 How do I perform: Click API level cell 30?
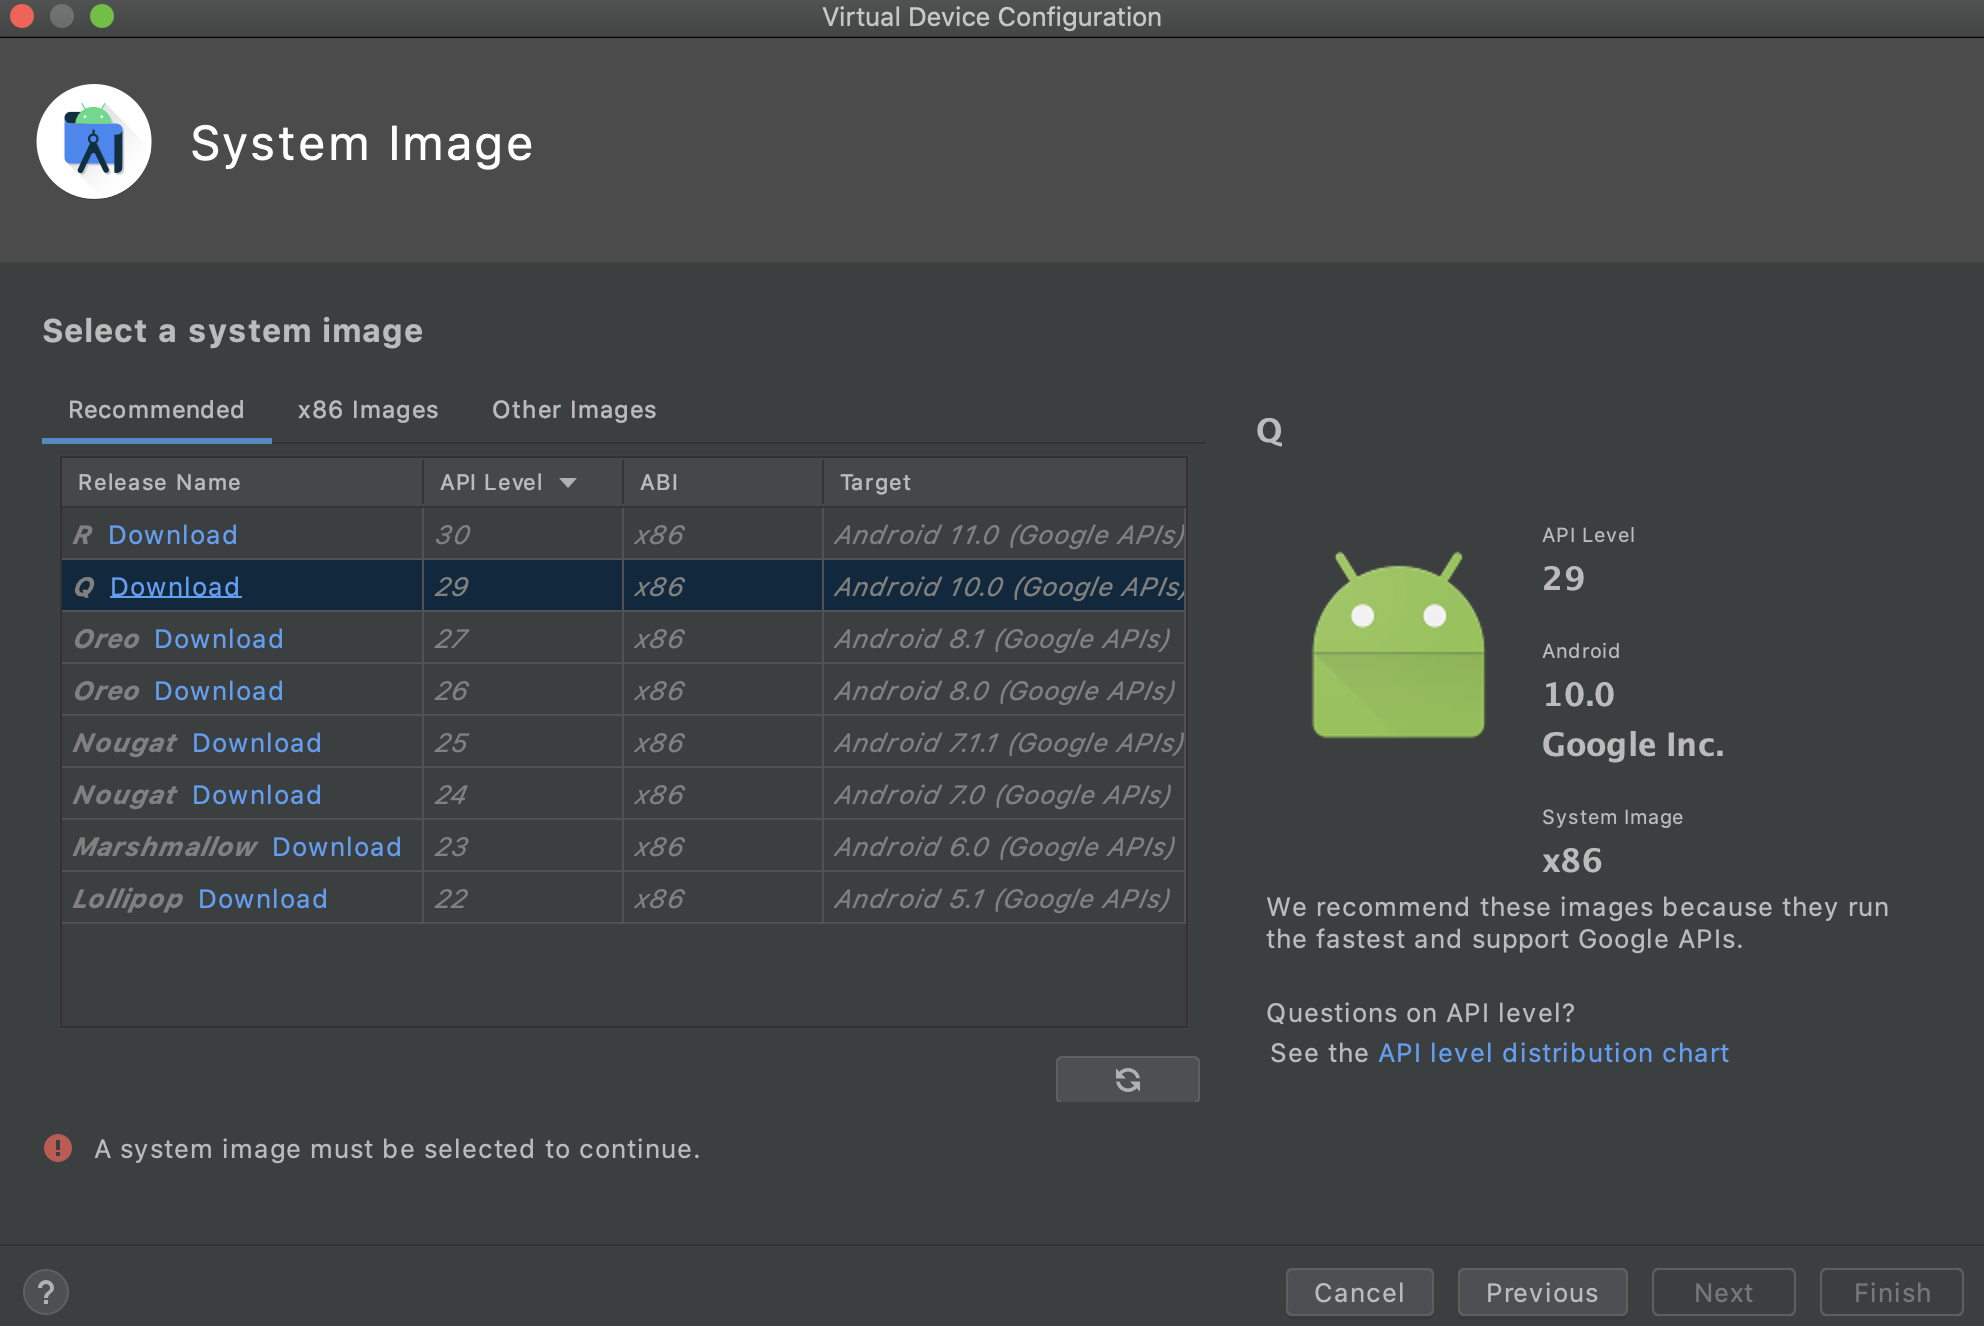point(523,535)
